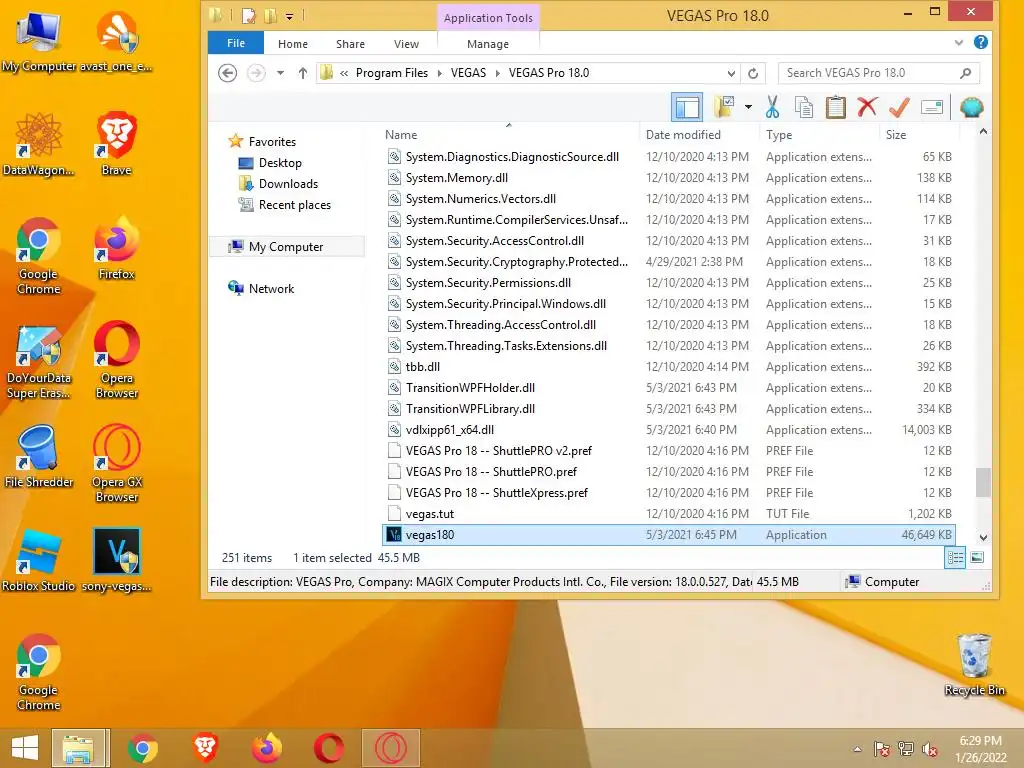Show hidden system tray icons
1024x768 pixels.
click(857, 749)
